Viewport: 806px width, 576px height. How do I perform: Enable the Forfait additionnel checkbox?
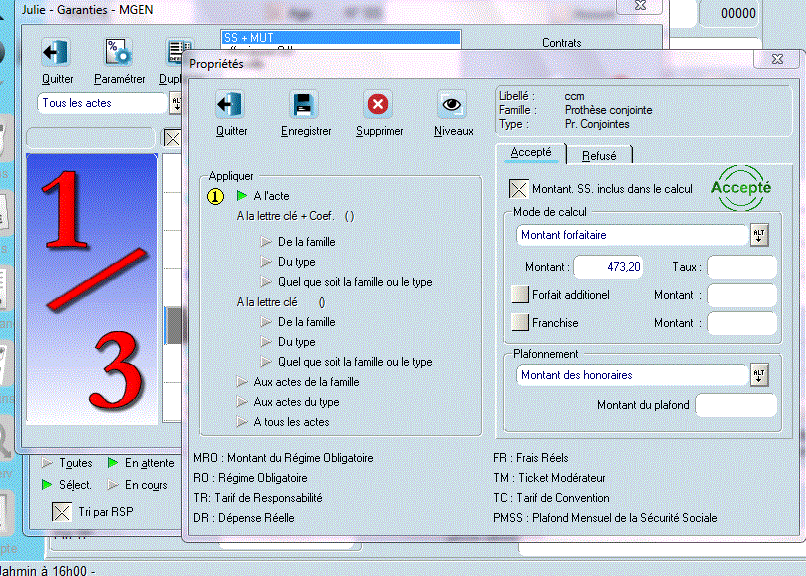pyautogui.click(x=519, y=295)
